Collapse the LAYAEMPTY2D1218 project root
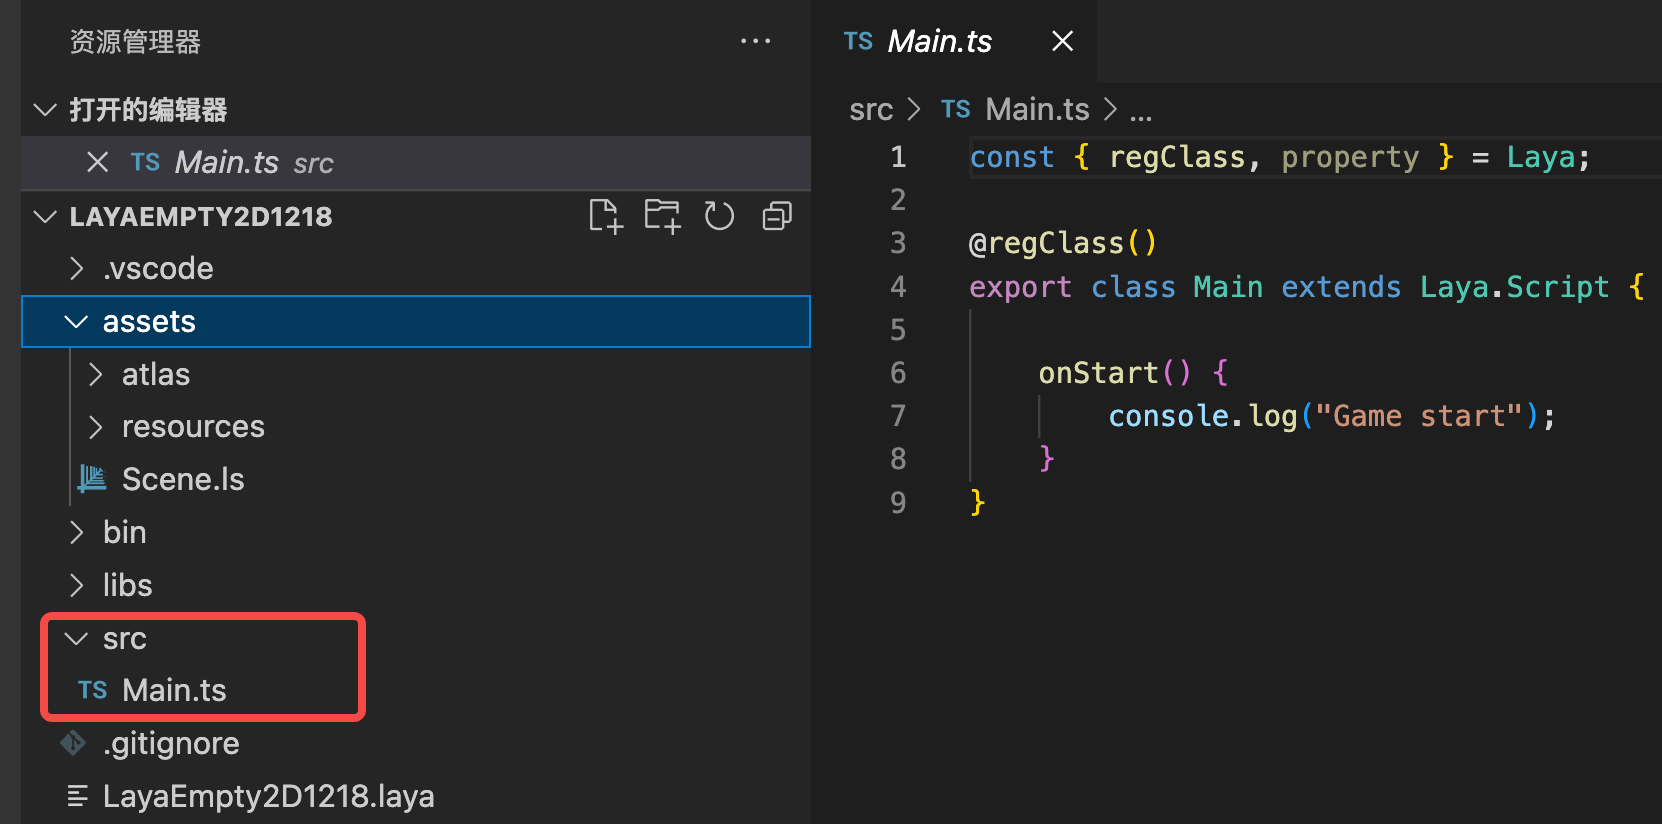 pos(45,217)
